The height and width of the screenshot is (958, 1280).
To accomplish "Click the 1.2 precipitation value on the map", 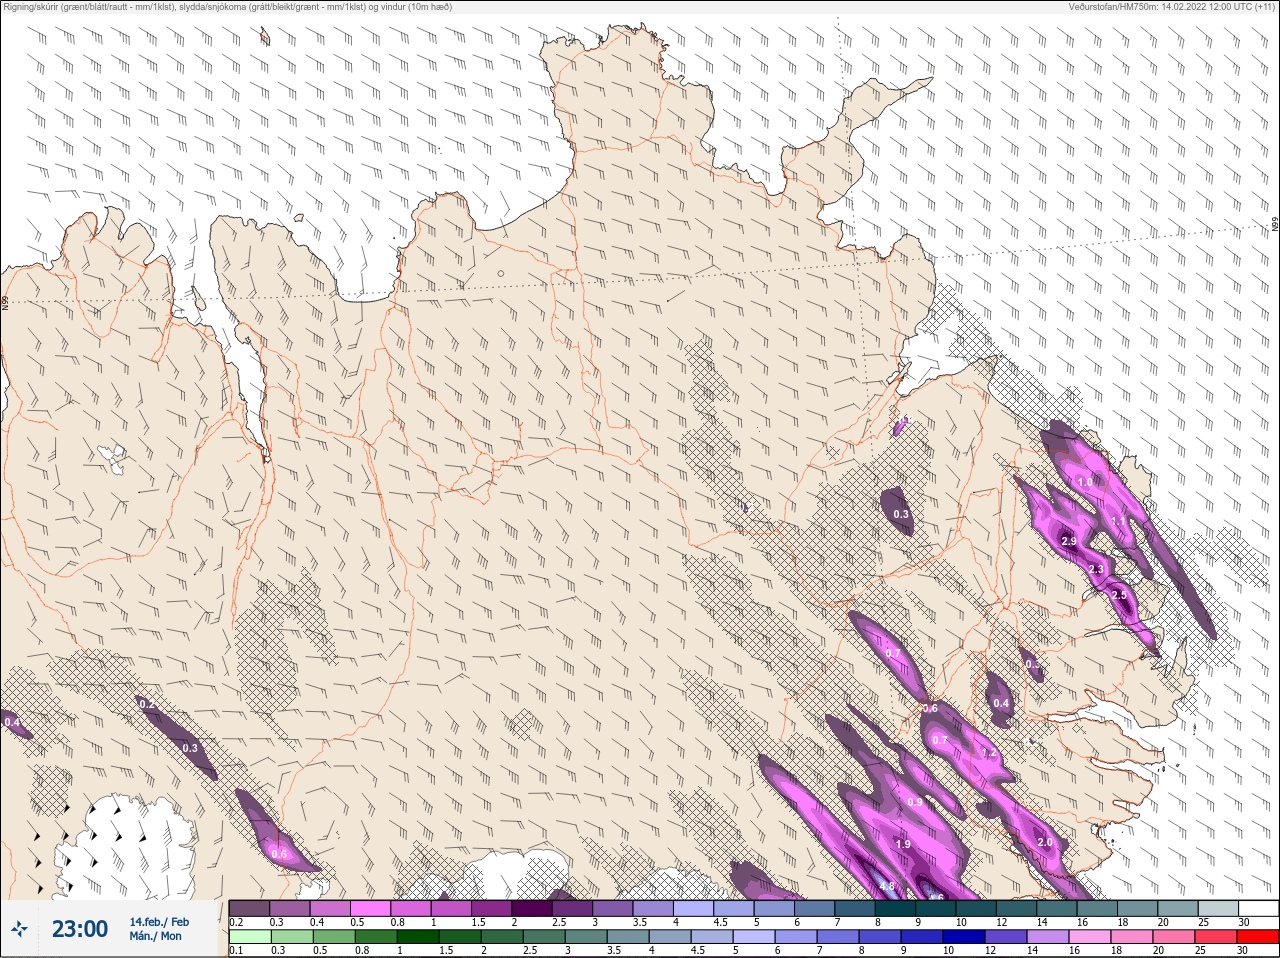I will point(989,753).
